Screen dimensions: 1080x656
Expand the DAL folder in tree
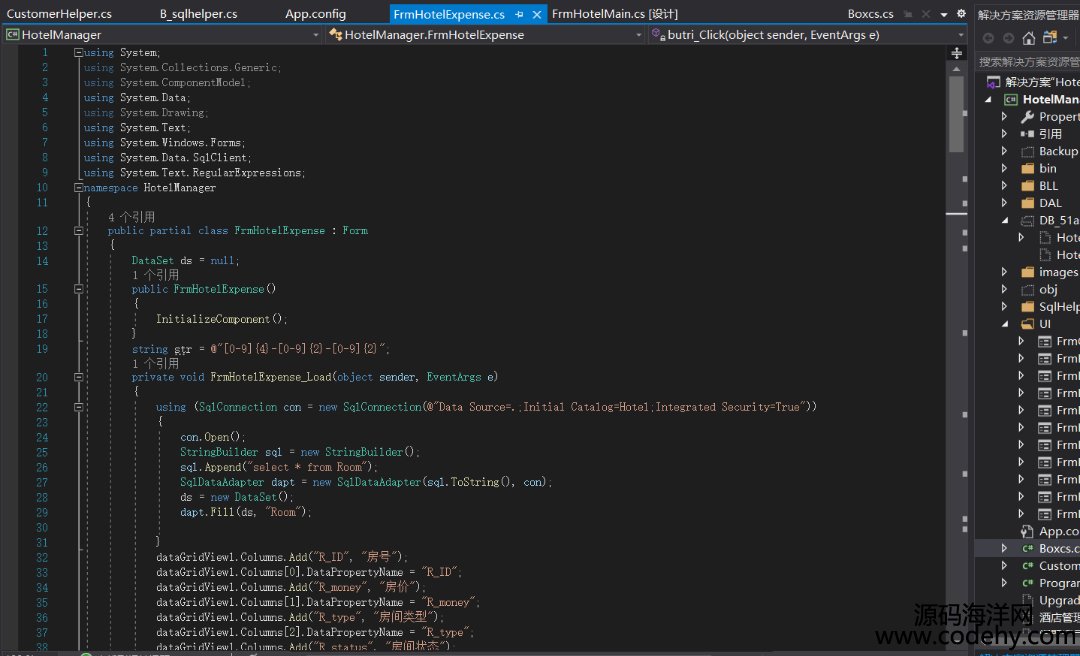1005,203
